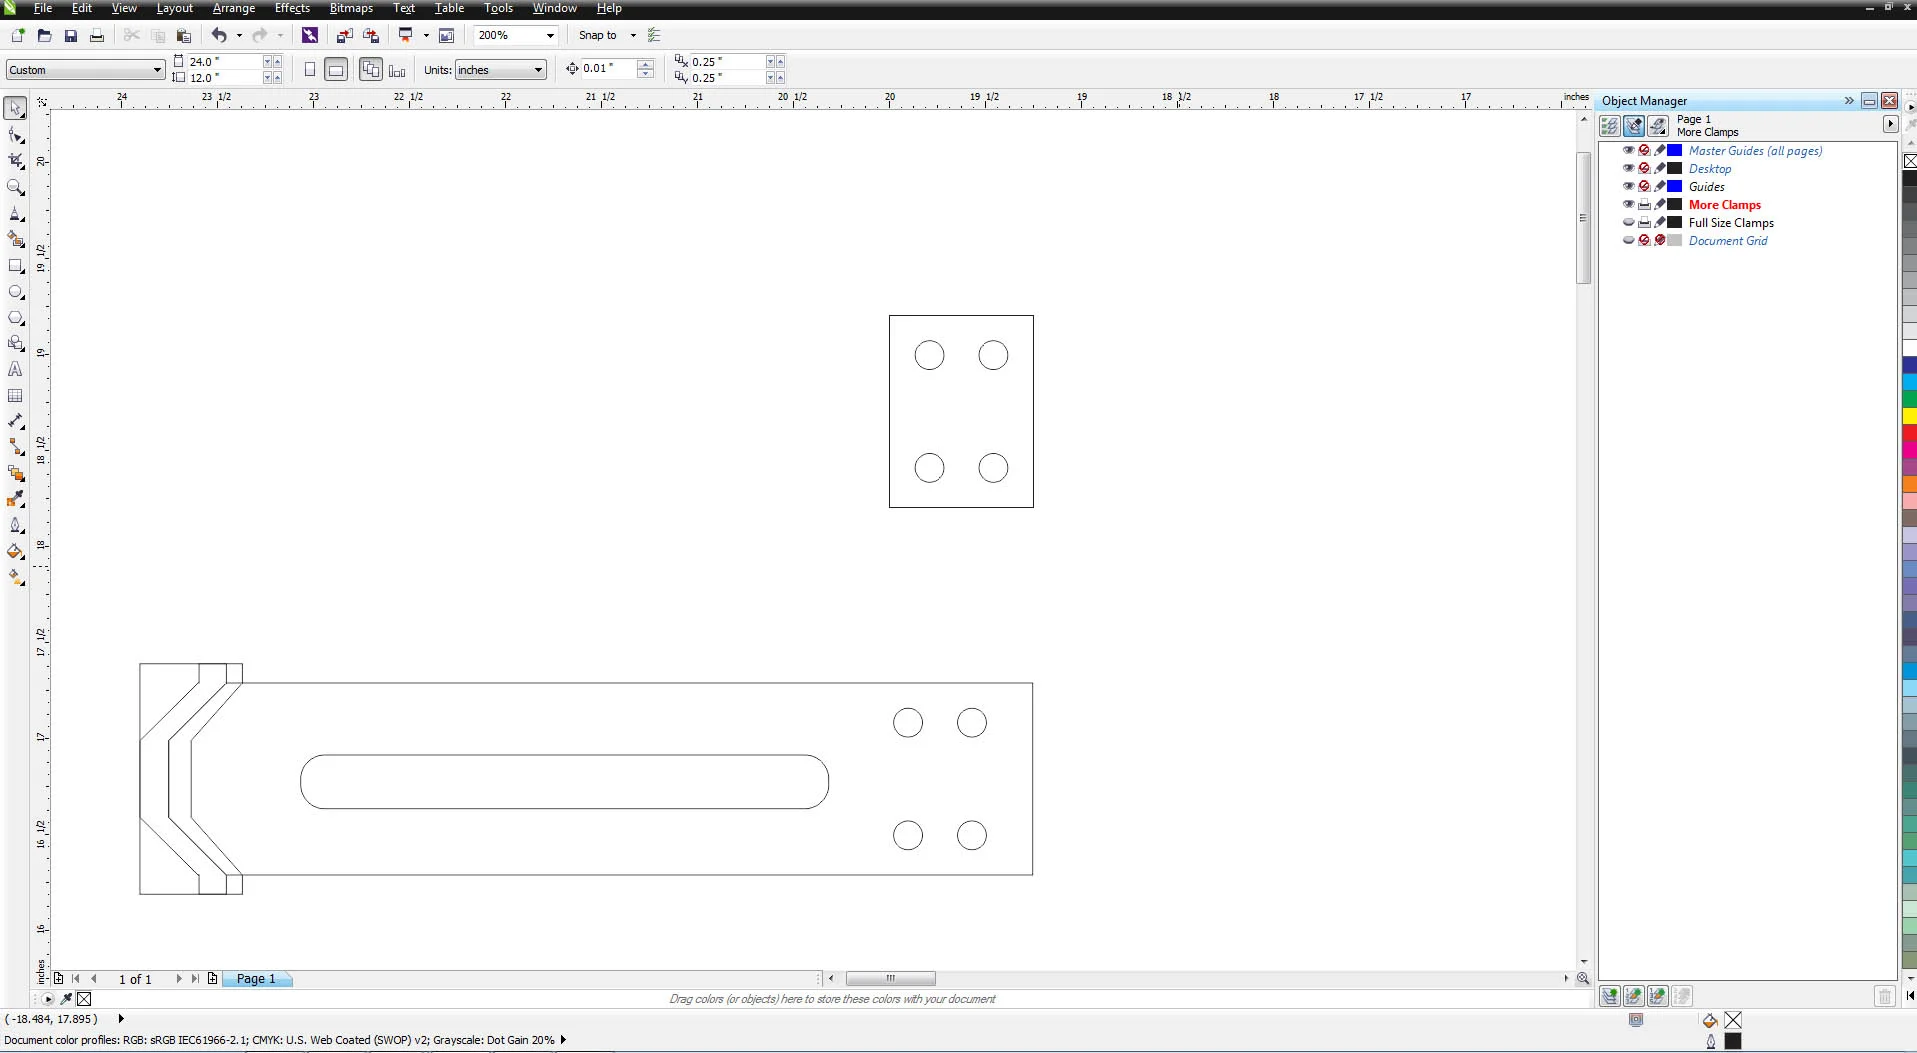The height and width of the screenshot is (1053, 1917).
Task: Go to the next page arrow
Action: (x=179, y=979)
